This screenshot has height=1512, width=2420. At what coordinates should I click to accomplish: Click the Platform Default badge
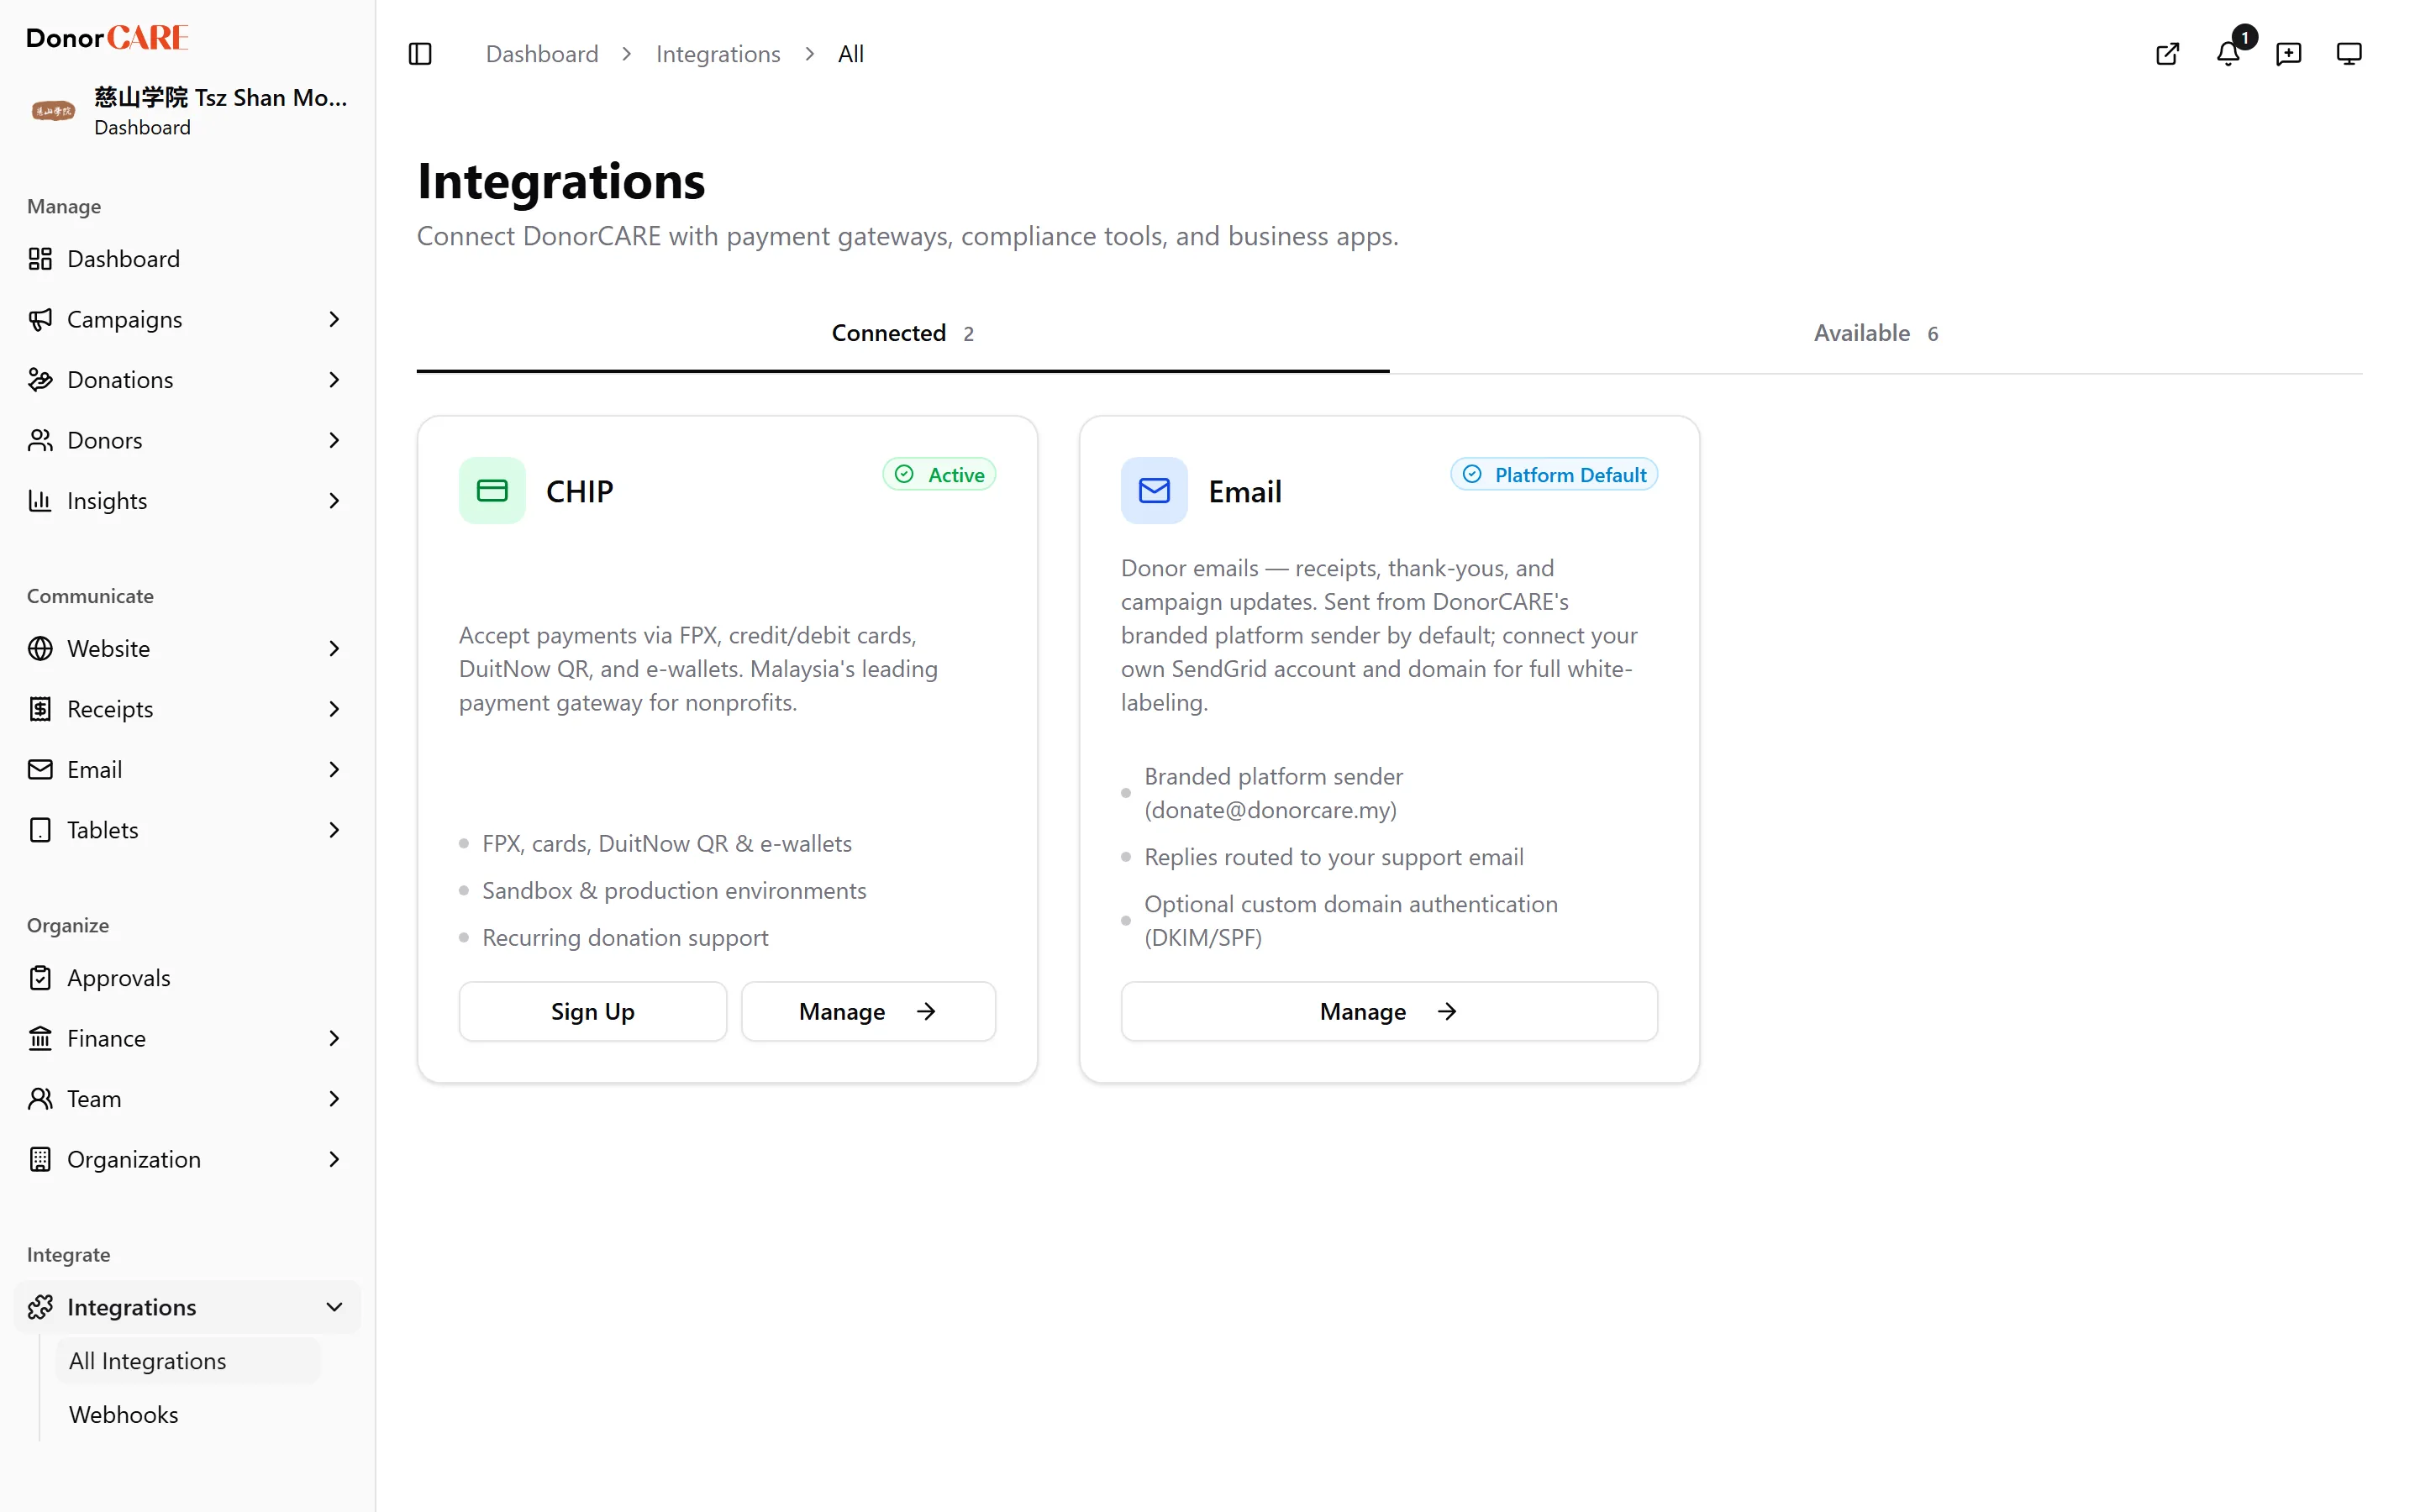(x=1554, y=474)
